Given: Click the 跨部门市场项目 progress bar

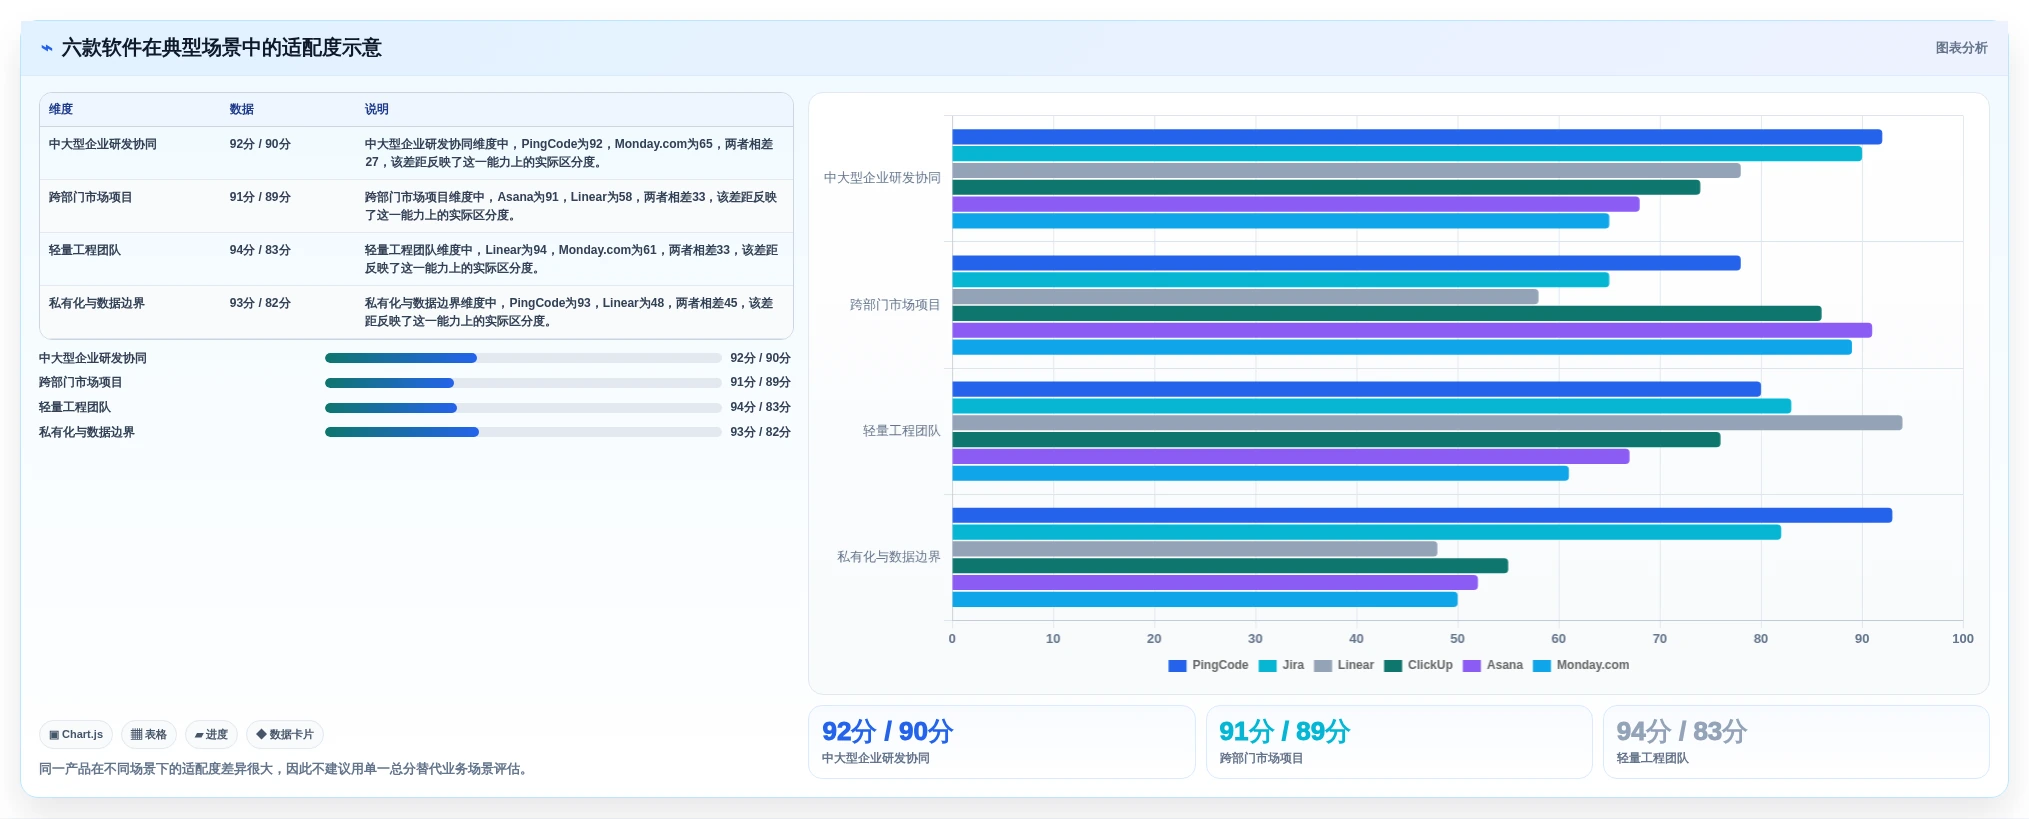Looking at the screenshot, I should click(x=523, y=383).
